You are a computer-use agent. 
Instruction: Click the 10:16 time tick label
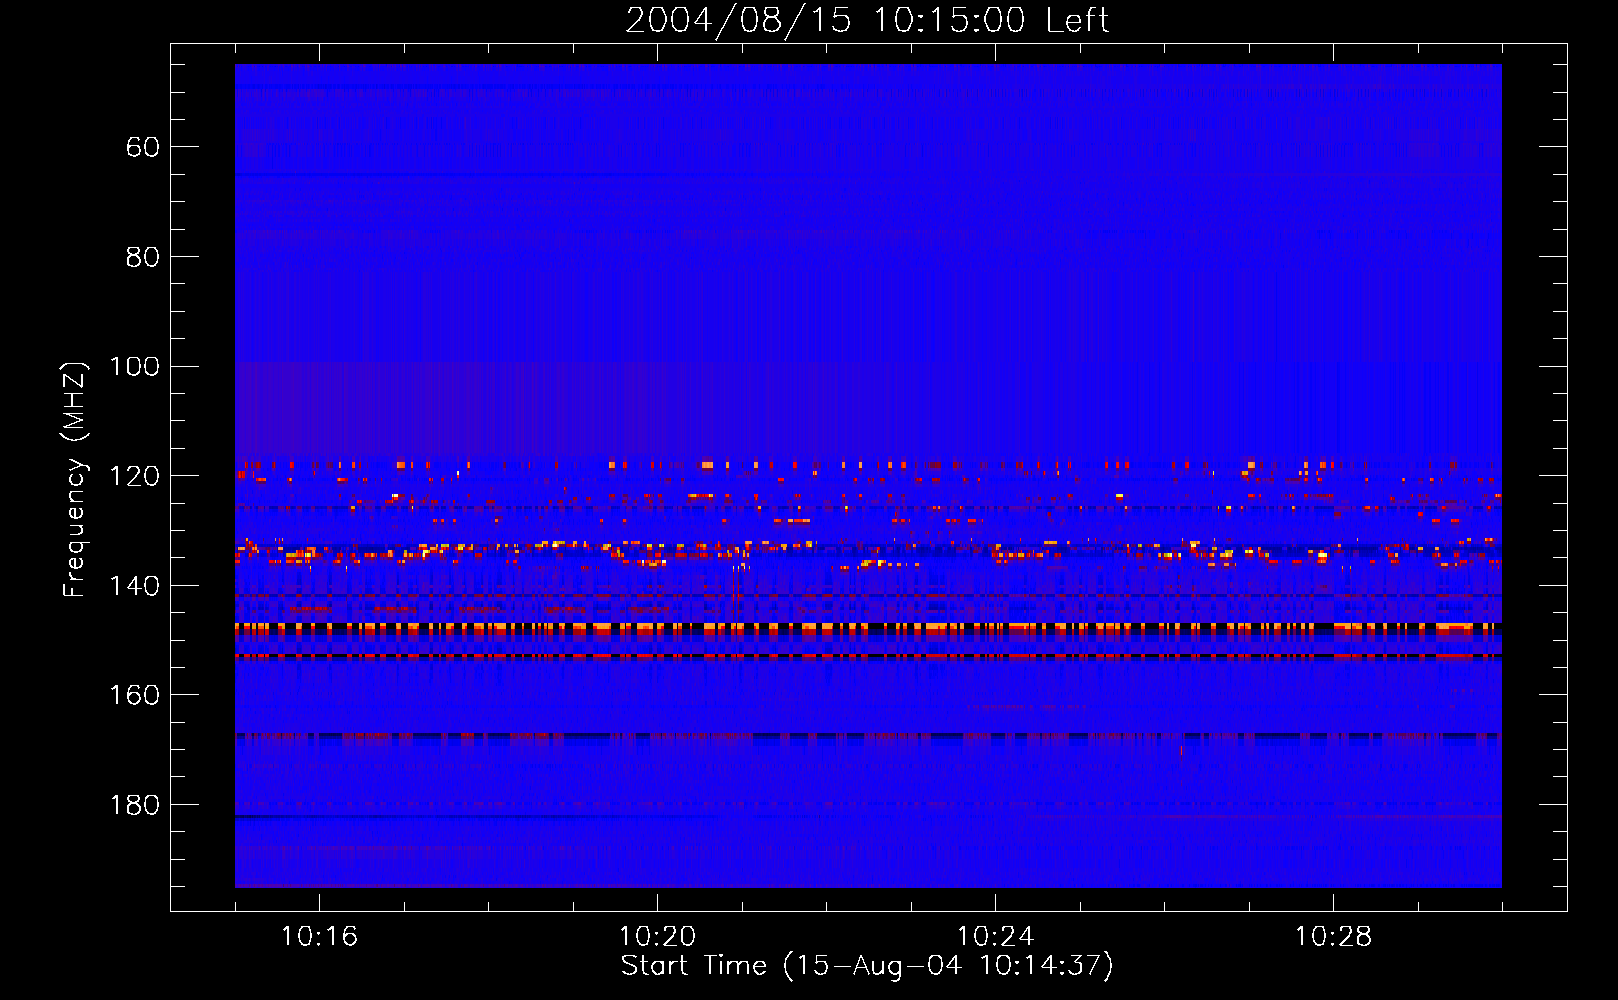coord(319,937)
